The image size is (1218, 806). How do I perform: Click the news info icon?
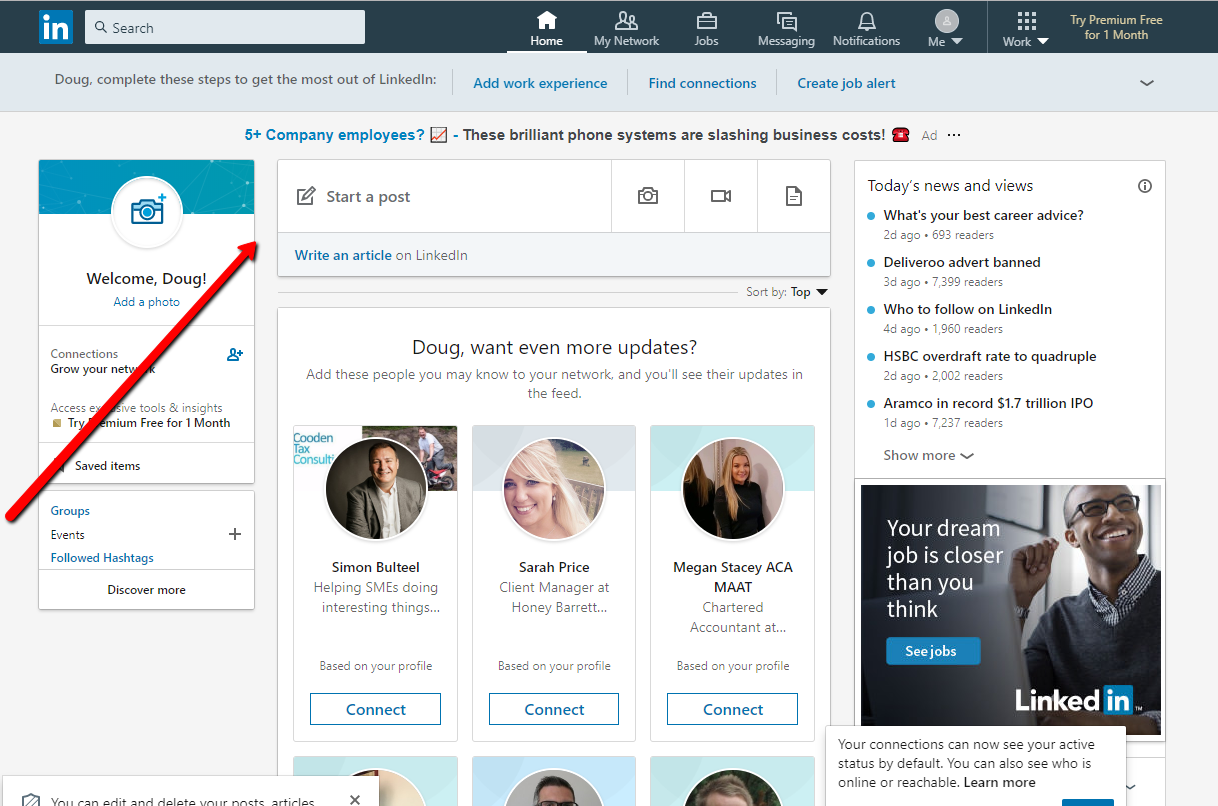point(1145,186)
